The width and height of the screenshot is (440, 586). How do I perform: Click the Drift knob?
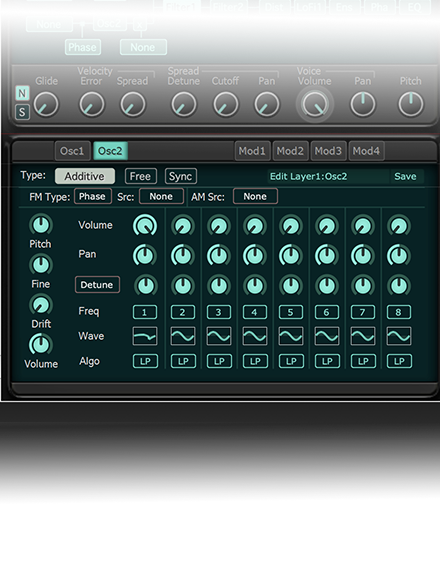(x=41, y=305)
